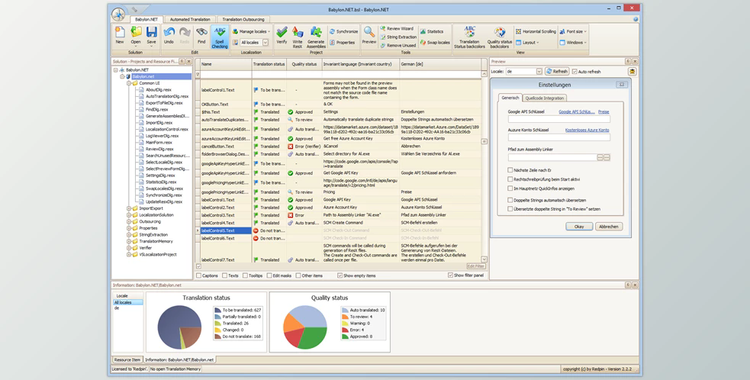Check 'Doppelte Strings automatisch übersetzen' option

tap(510, 200)
